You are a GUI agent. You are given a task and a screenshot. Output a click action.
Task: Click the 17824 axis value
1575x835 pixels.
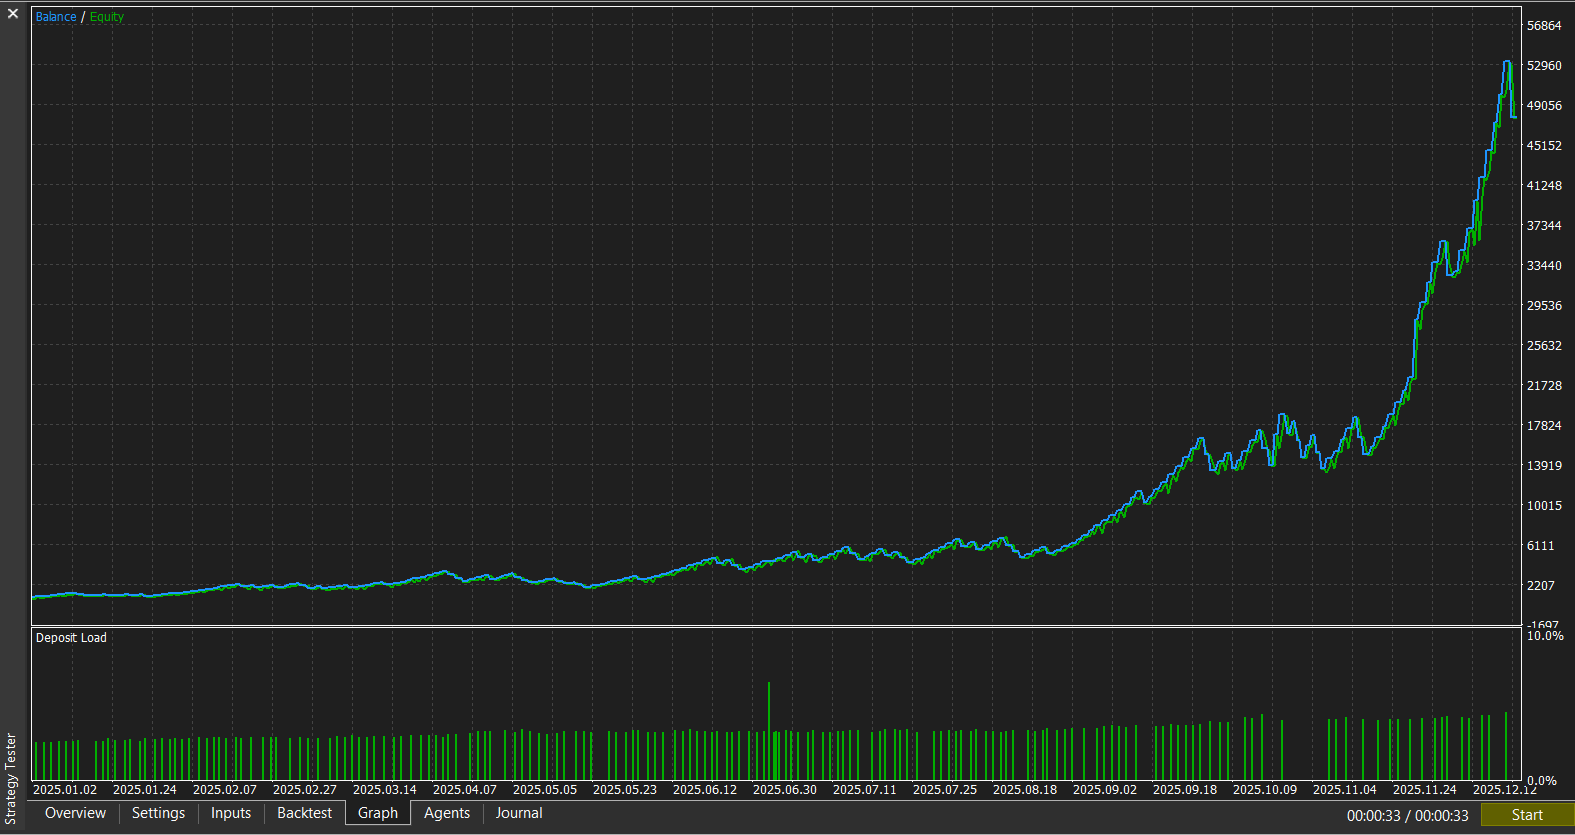point(1544,426)
